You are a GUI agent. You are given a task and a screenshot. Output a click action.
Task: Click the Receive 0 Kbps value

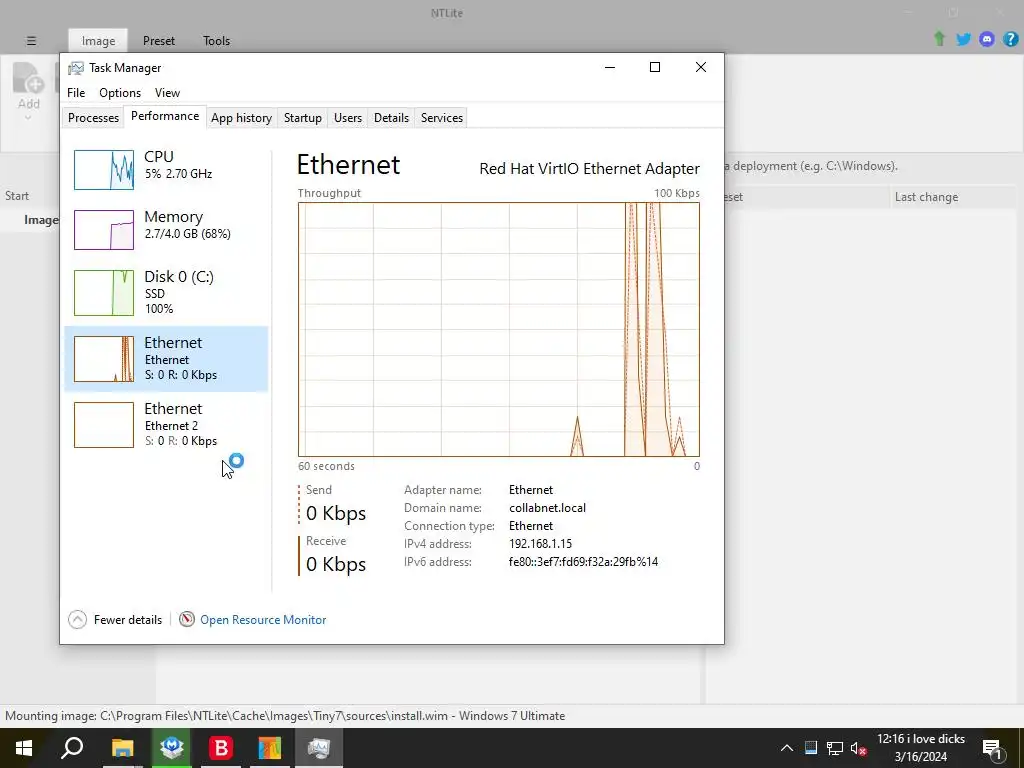[336, 564]
